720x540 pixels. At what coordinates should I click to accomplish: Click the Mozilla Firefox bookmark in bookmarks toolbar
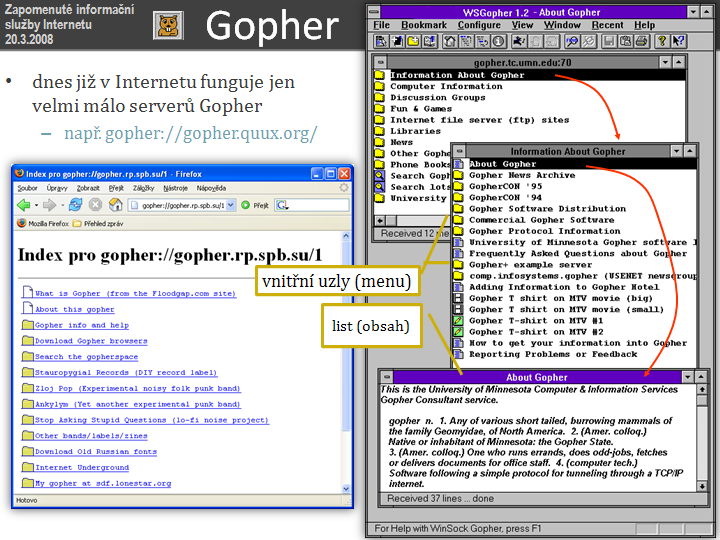43,224
